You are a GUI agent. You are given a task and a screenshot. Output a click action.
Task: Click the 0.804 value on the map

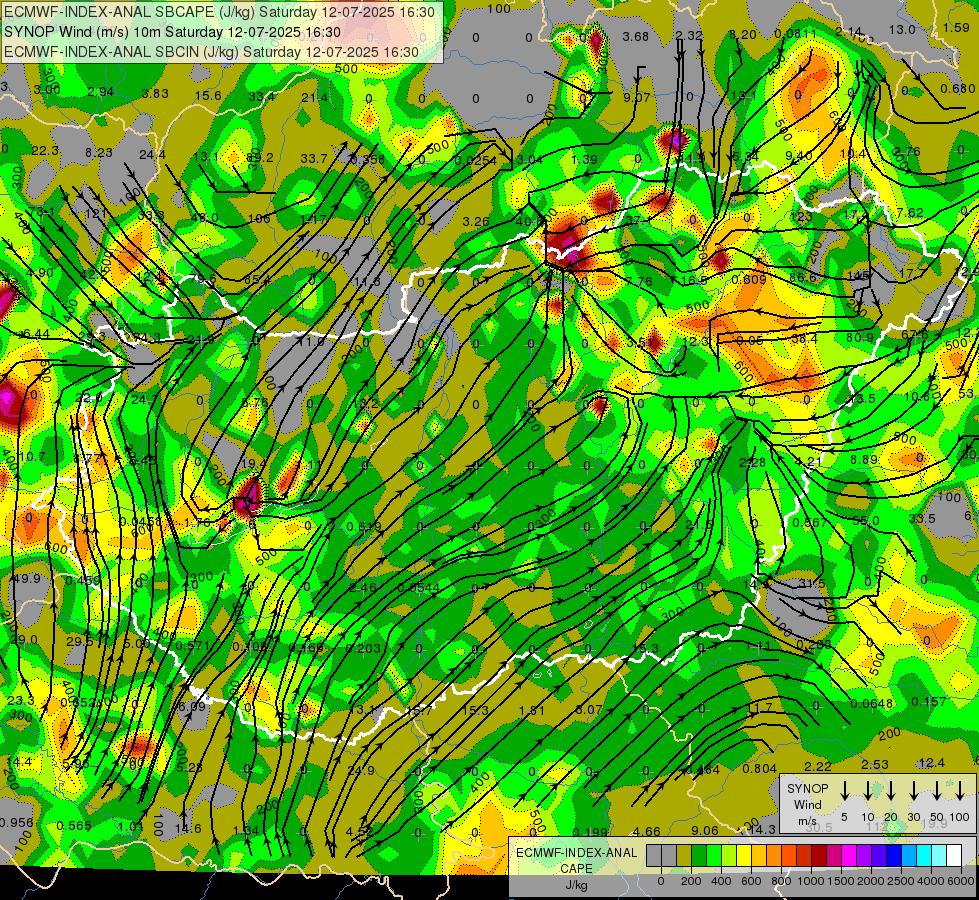pyautogui.click(x=759, y=768)
